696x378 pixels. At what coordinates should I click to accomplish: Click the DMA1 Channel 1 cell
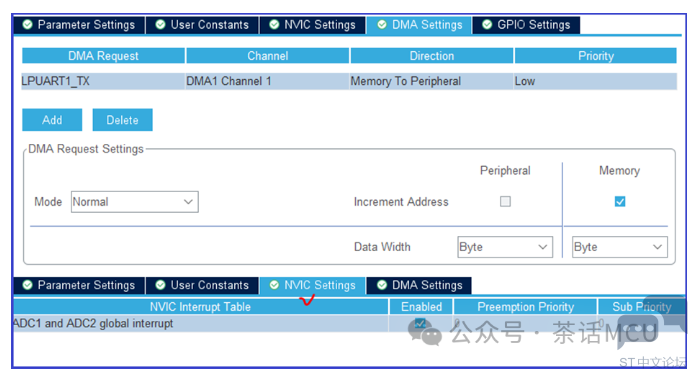(x=267, y=81)
